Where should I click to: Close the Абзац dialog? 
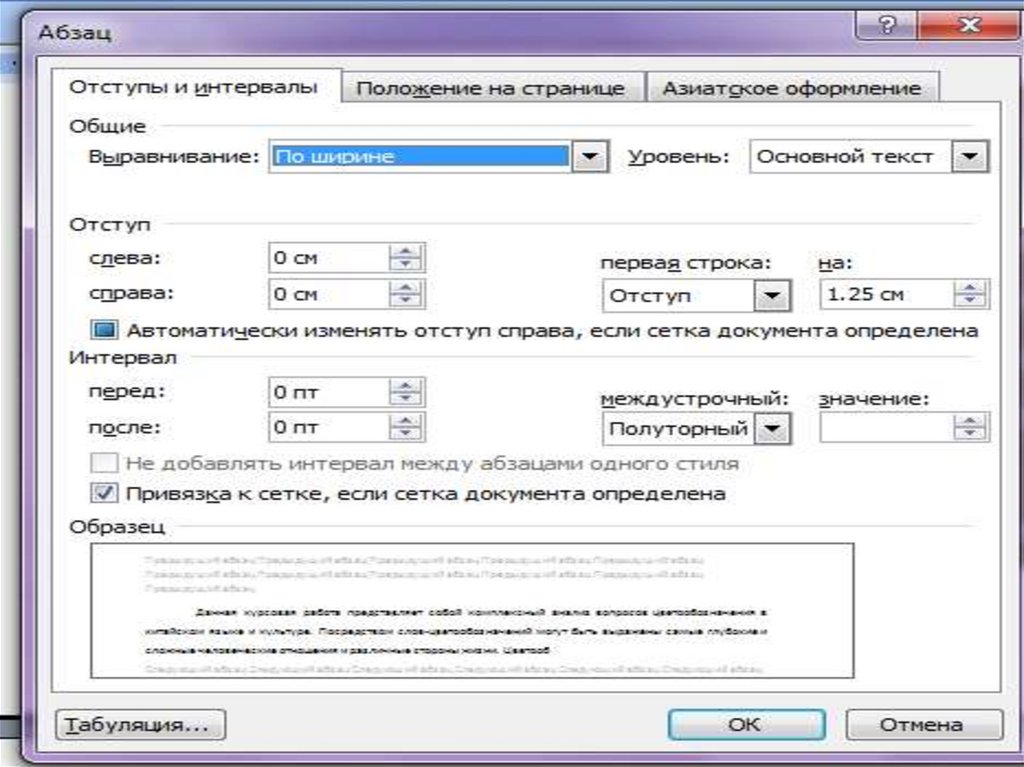coord(969,25)
